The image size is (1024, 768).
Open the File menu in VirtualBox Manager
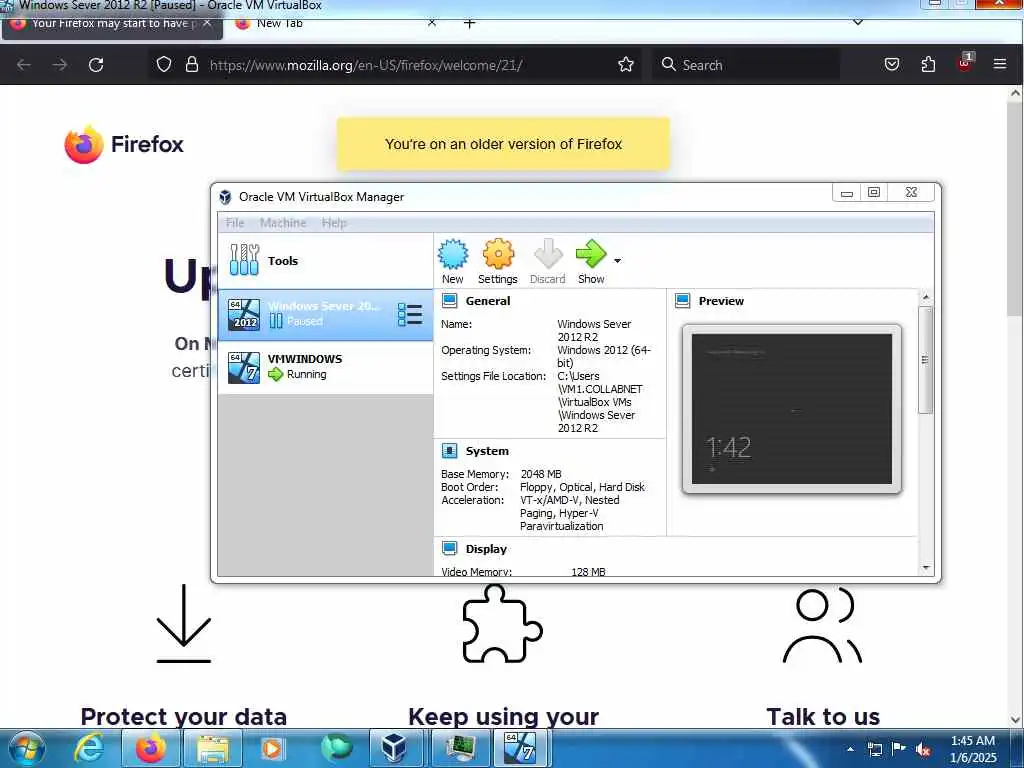[234, 223]
